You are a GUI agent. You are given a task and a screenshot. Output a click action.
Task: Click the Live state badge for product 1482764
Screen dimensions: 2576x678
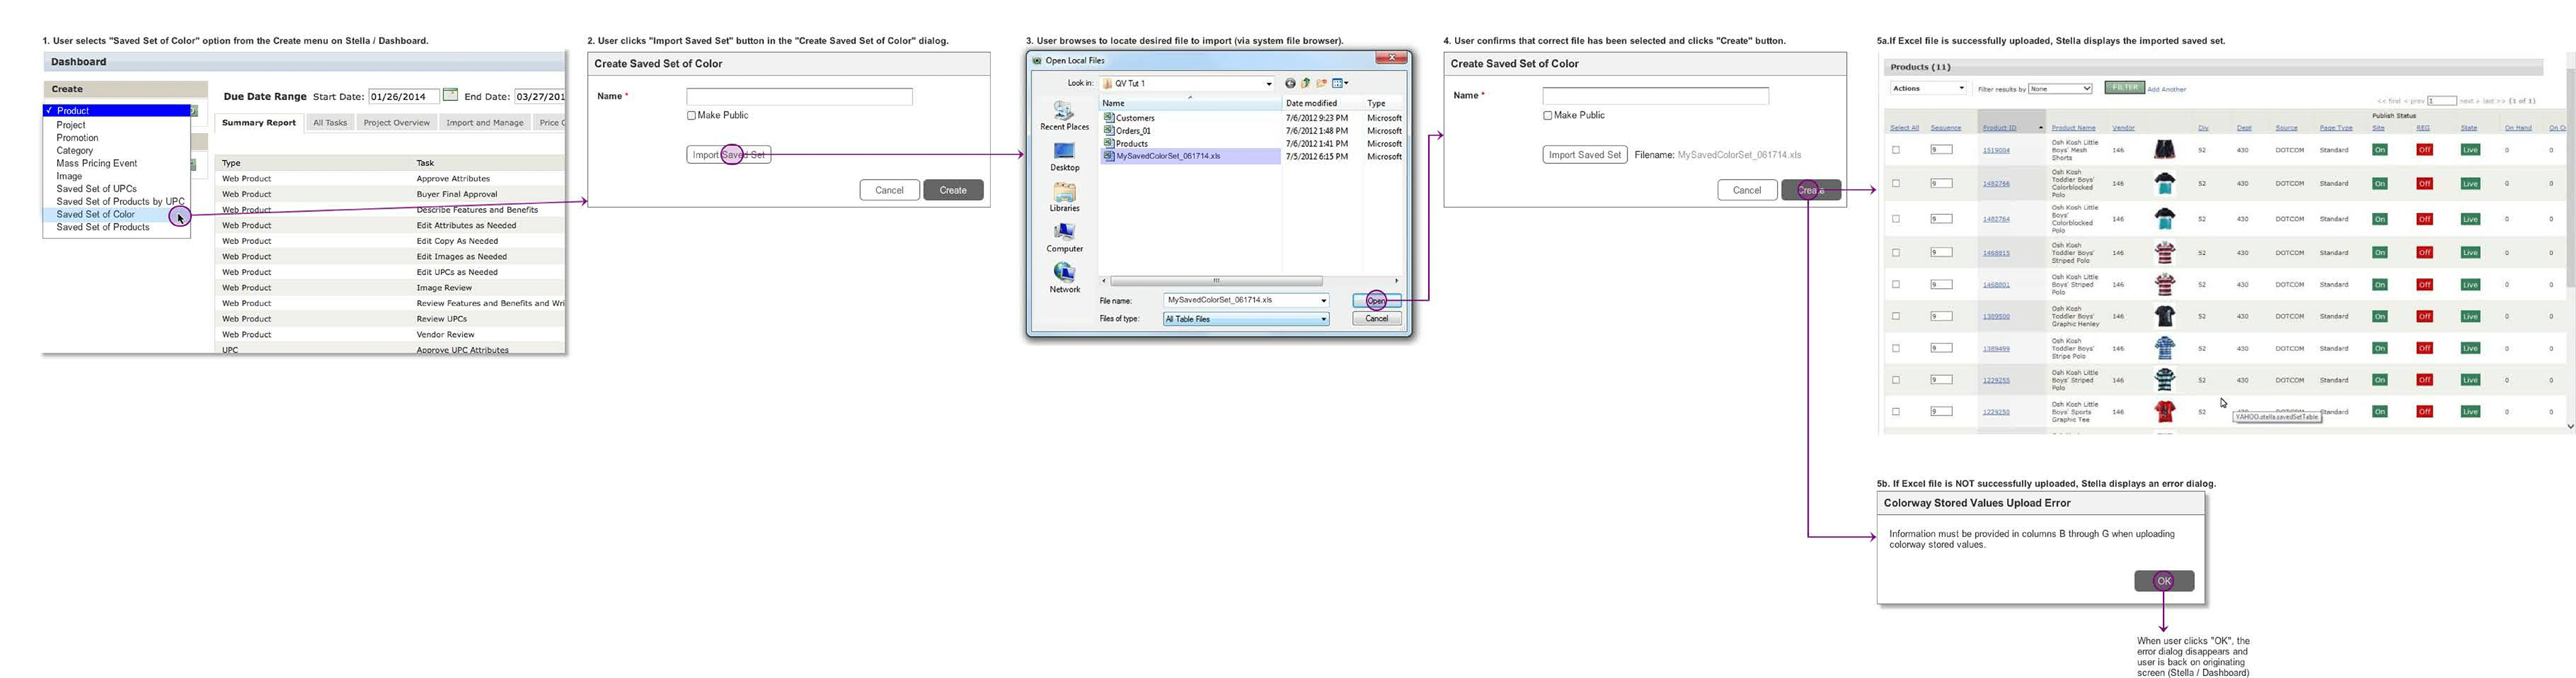click(x=2470, y=219)
